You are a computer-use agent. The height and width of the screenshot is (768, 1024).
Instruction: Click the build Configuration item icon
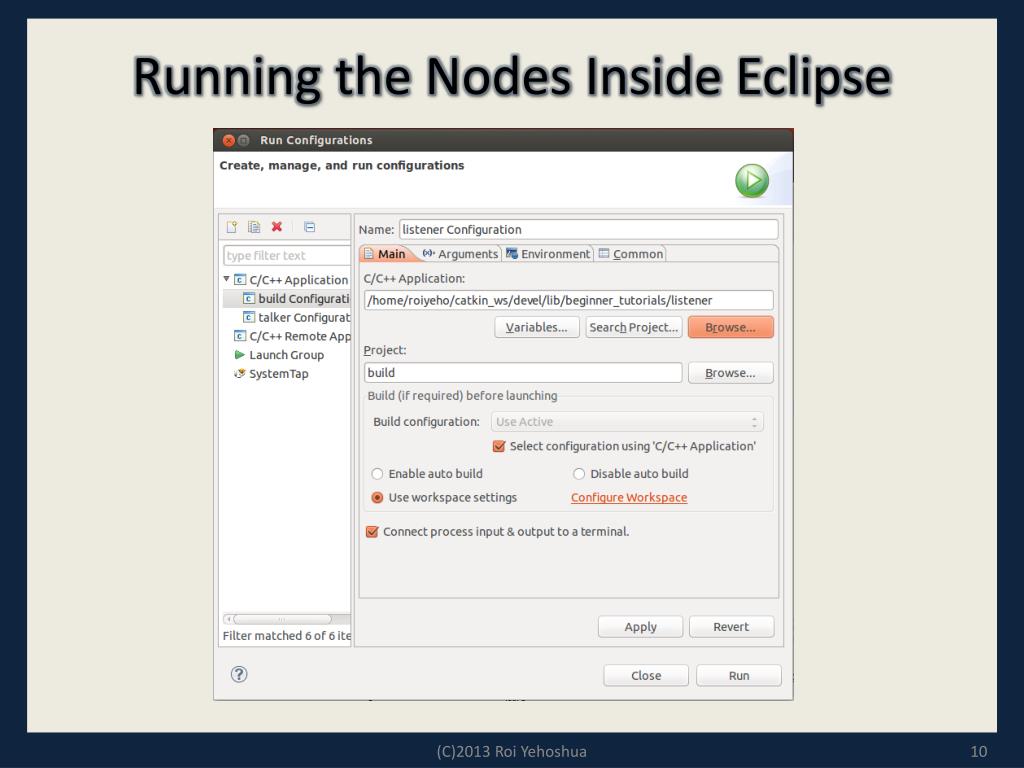[249, 298]
